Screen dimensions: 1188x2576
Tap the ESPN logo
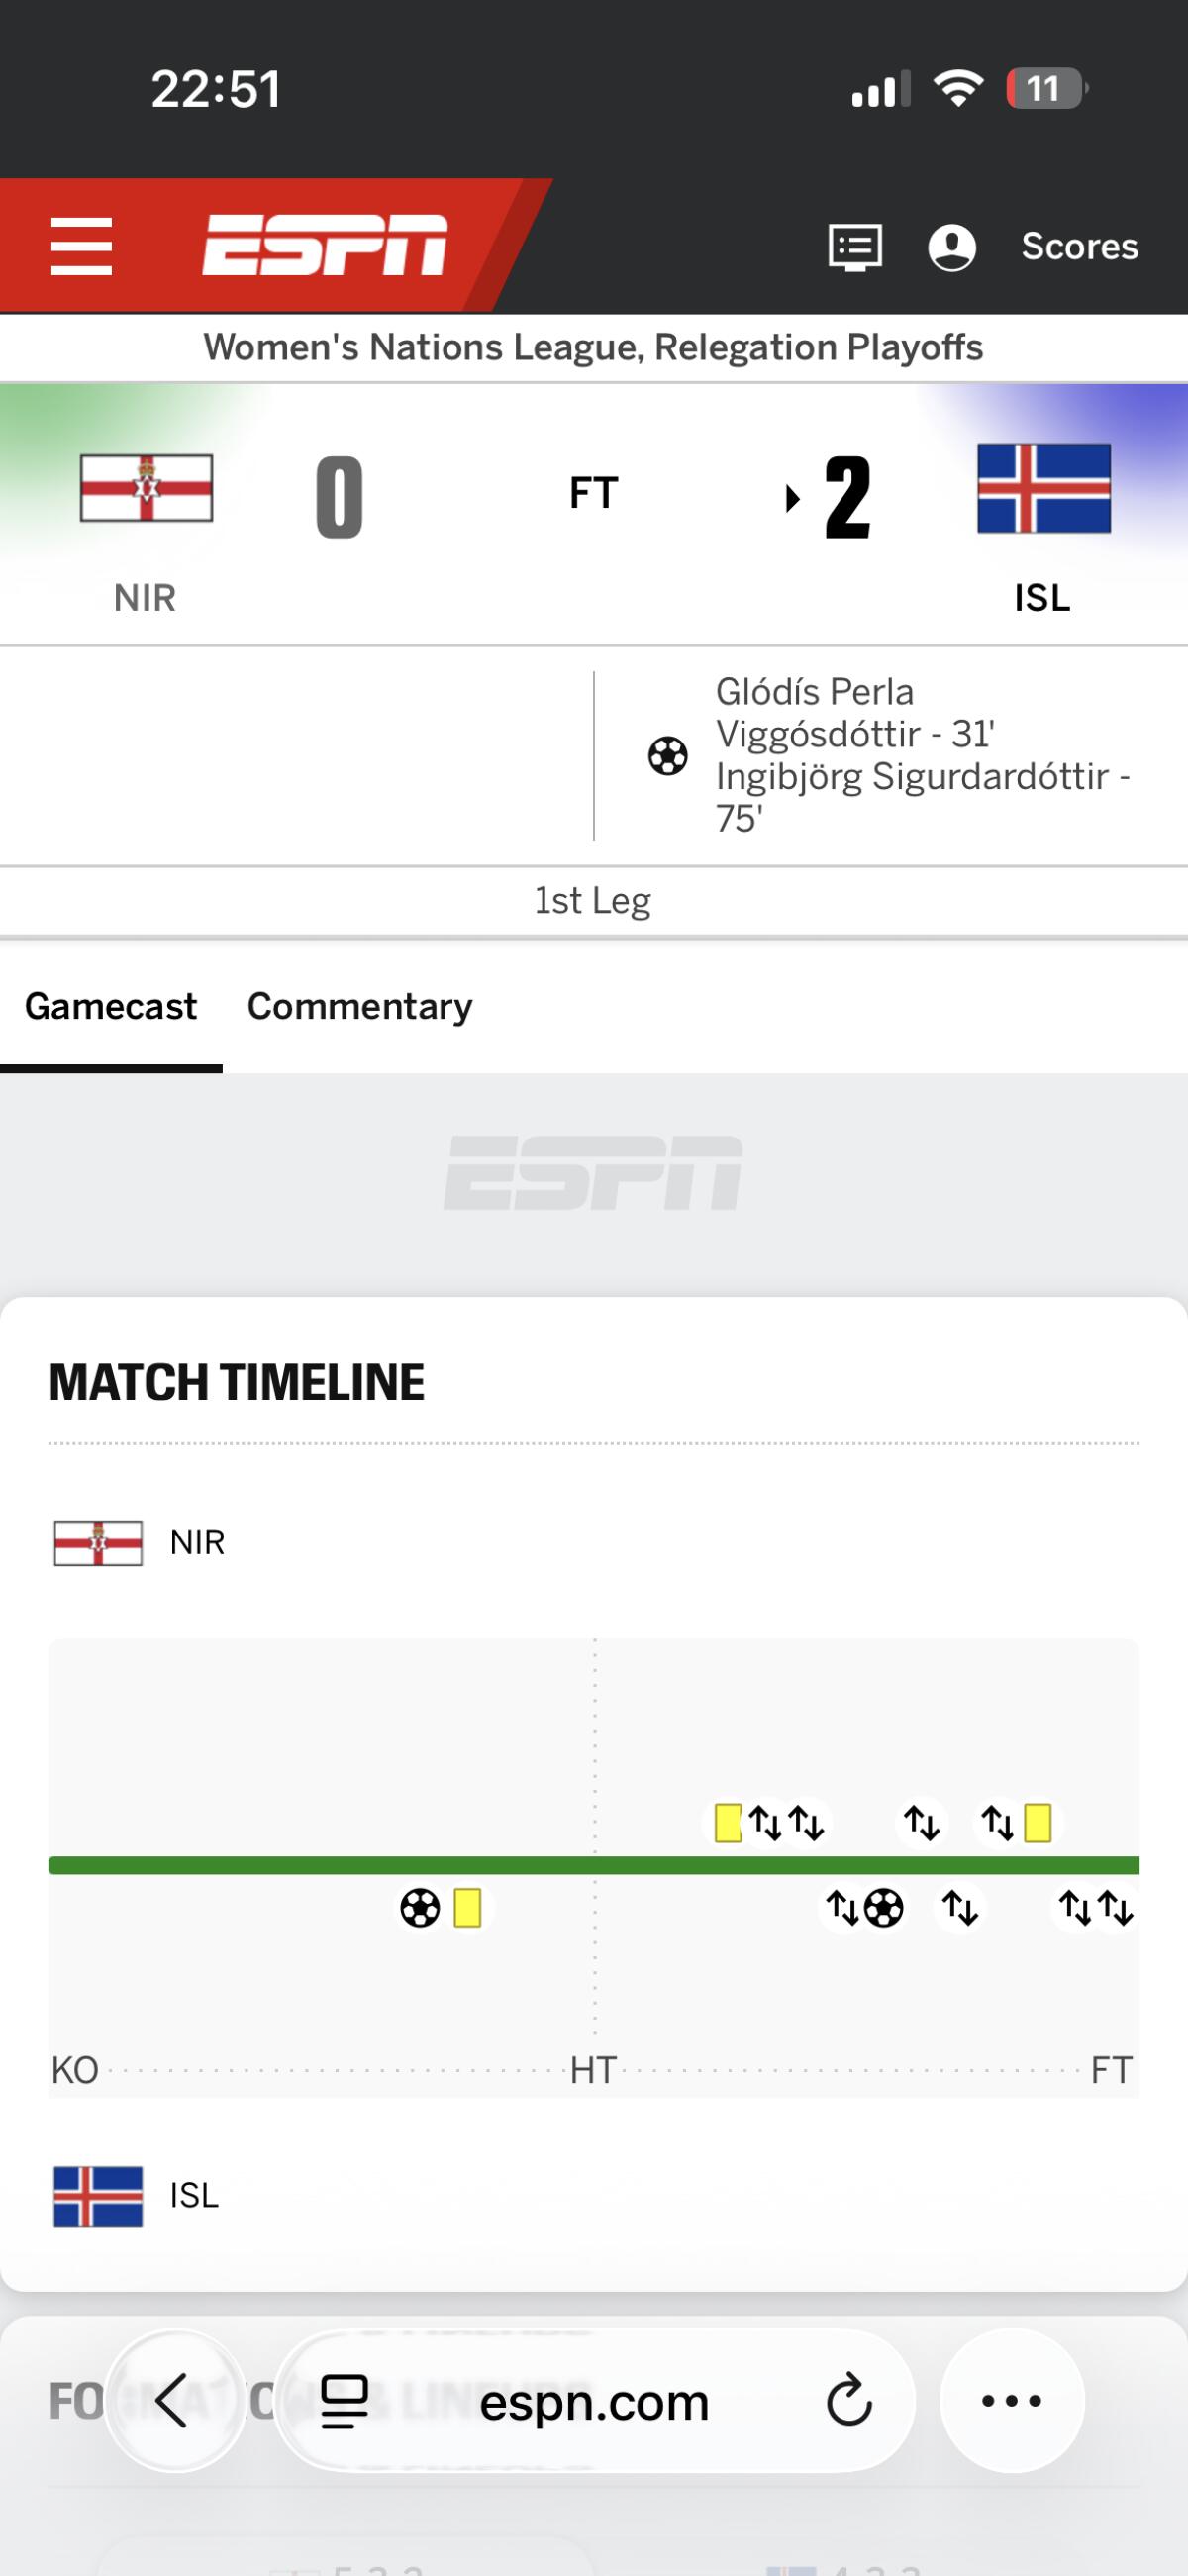click(325, 245)
